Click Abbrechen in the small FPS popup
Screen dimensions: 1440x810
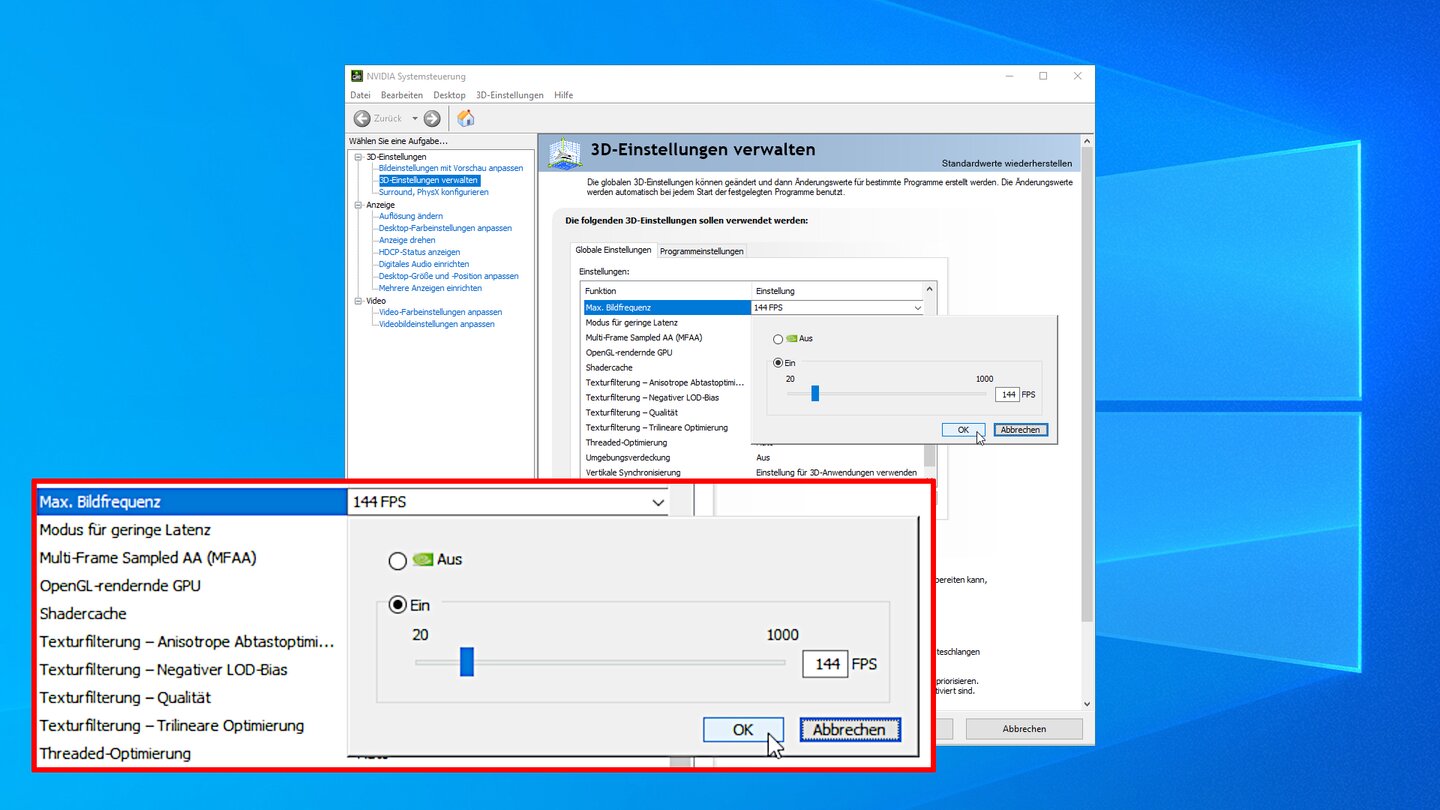click(x=1020, y=430)
